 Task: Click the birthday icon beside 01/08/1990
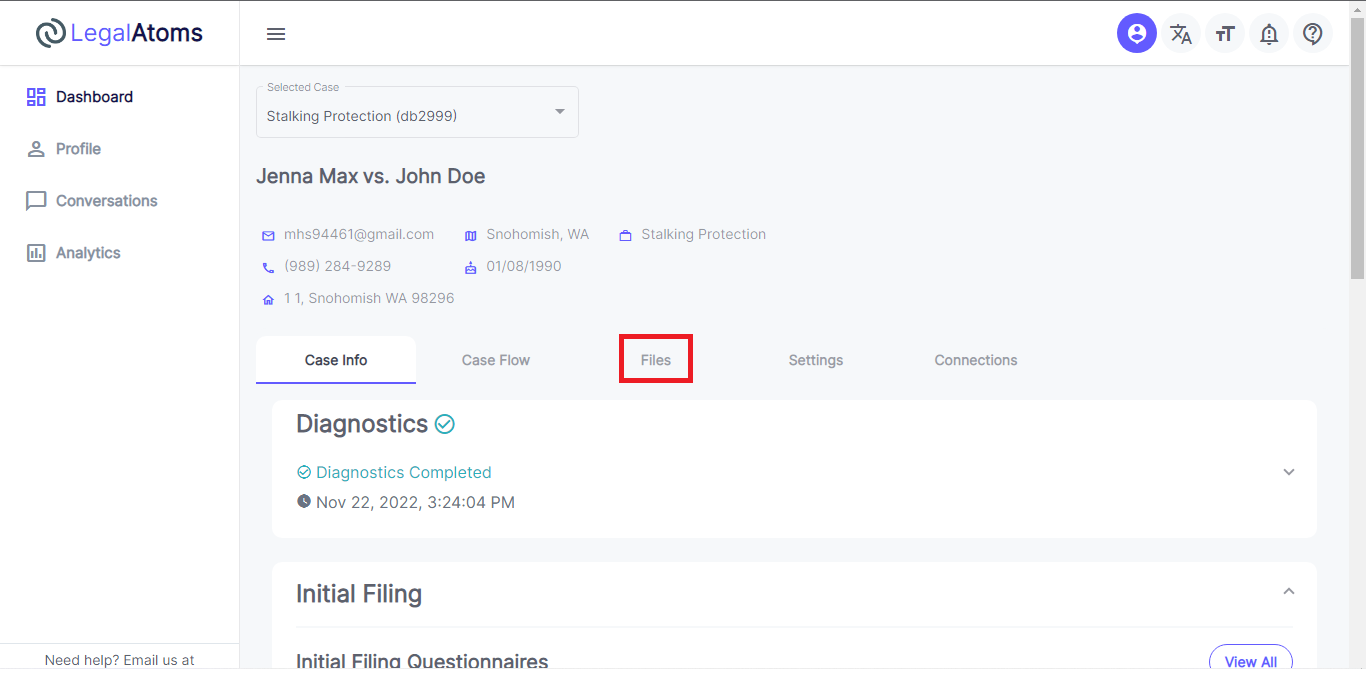(x=471, y=267)
